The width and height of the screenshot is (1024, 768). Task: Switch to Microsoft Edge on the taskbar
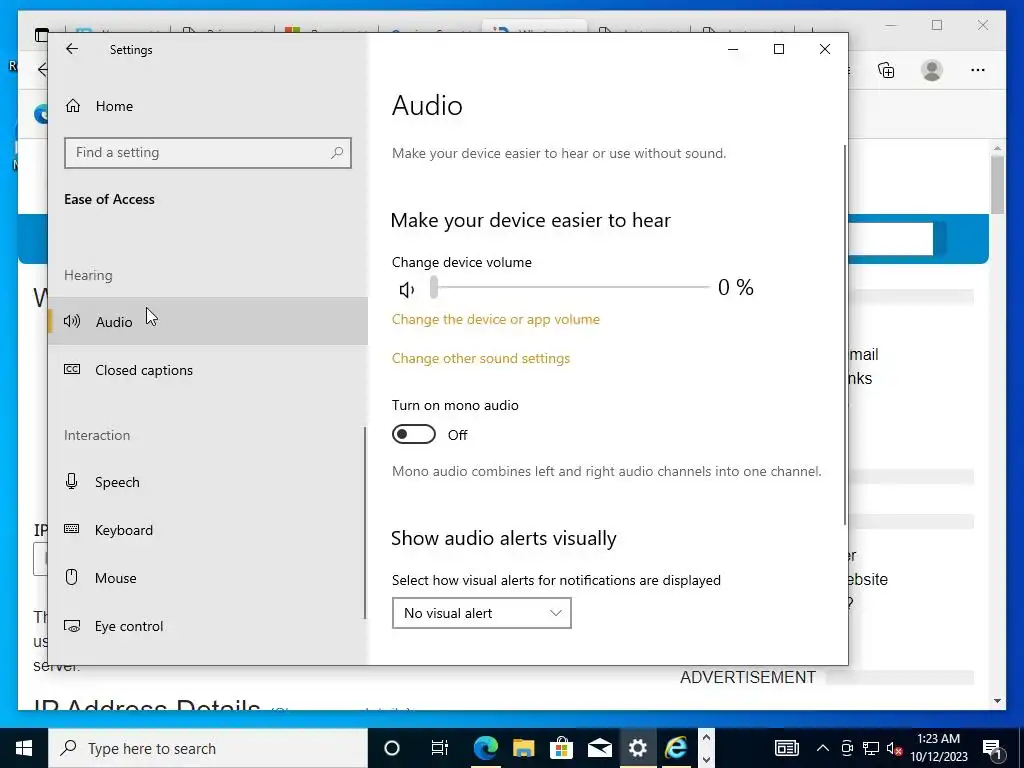point(485,748)
